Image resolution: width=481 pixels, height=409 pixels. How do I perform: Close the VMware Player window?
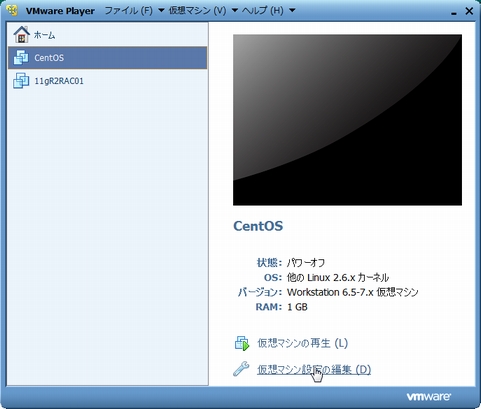(x=469, y=11)
